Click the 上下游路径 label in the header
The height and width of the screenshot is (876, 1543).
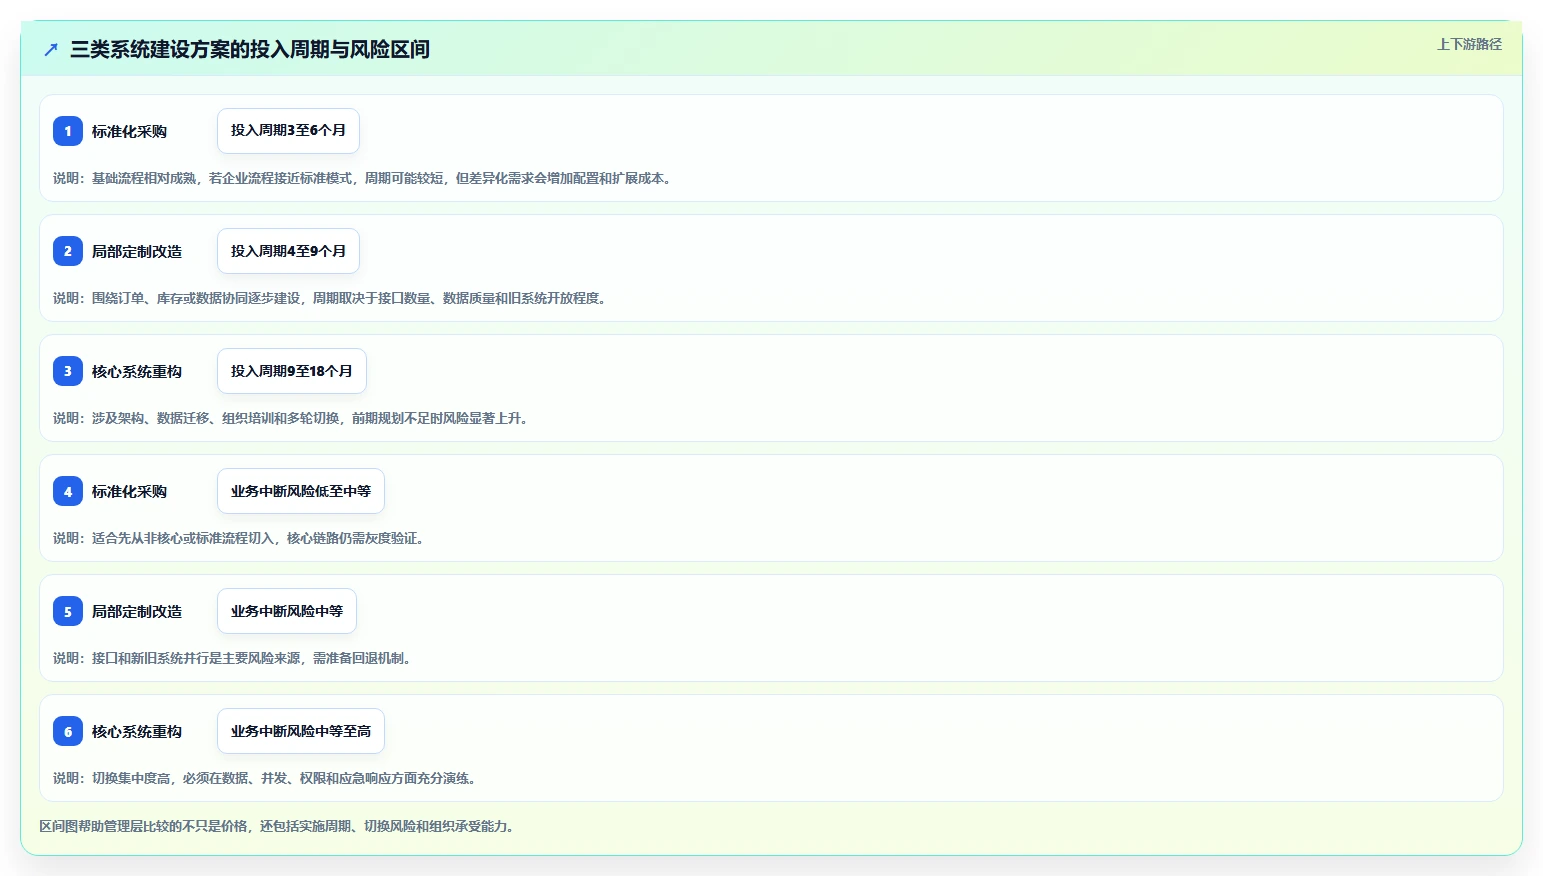click(x=1469, y=44)
